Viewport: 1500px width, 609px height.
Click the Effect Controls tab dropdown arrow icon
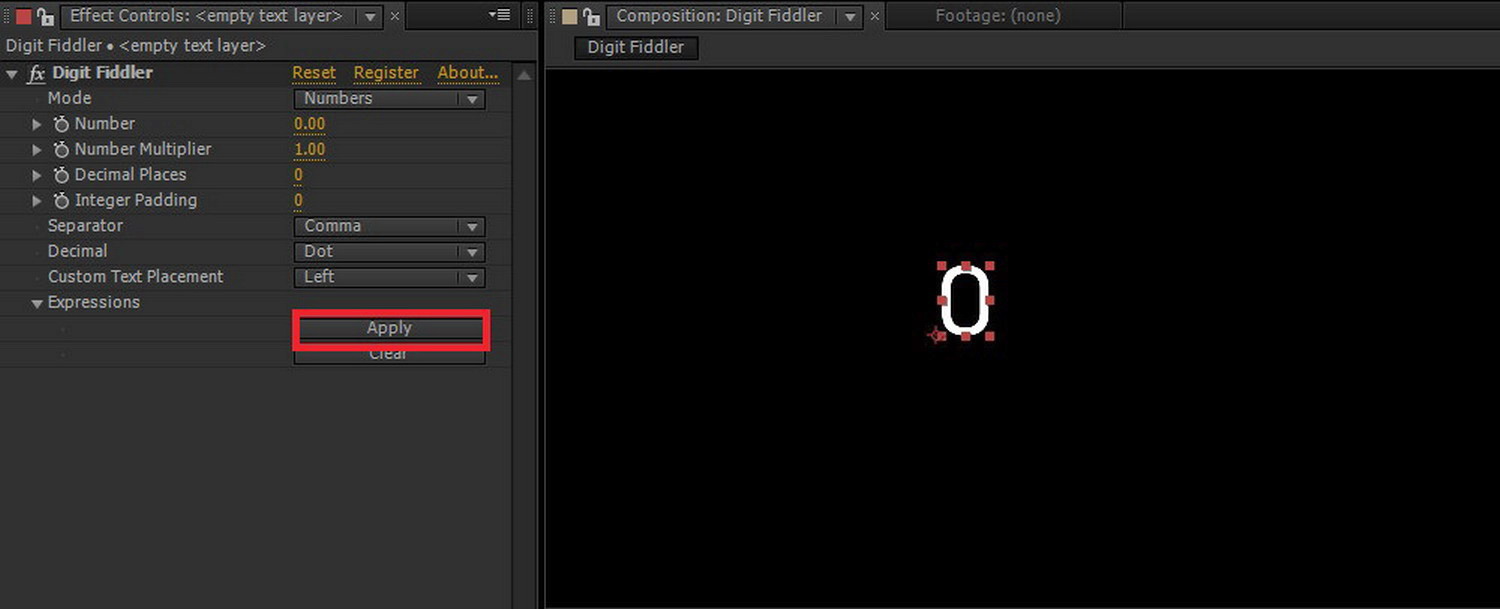tap(369, 16)
